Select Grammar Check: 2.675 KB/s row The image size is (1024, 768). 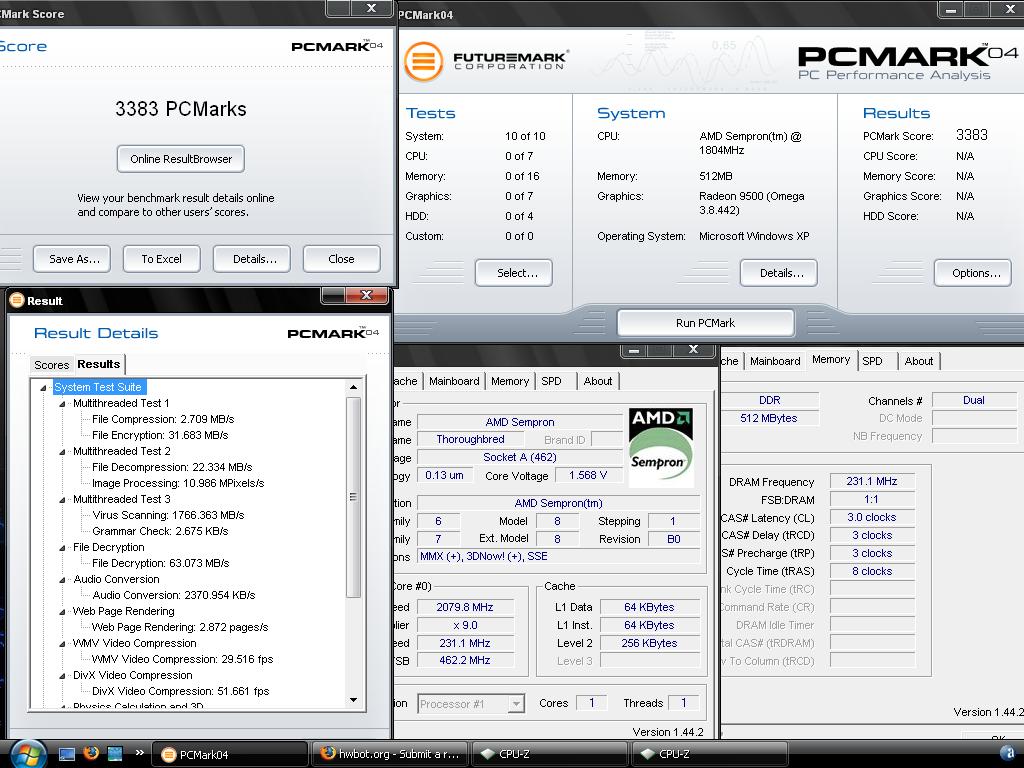(160, 531)
